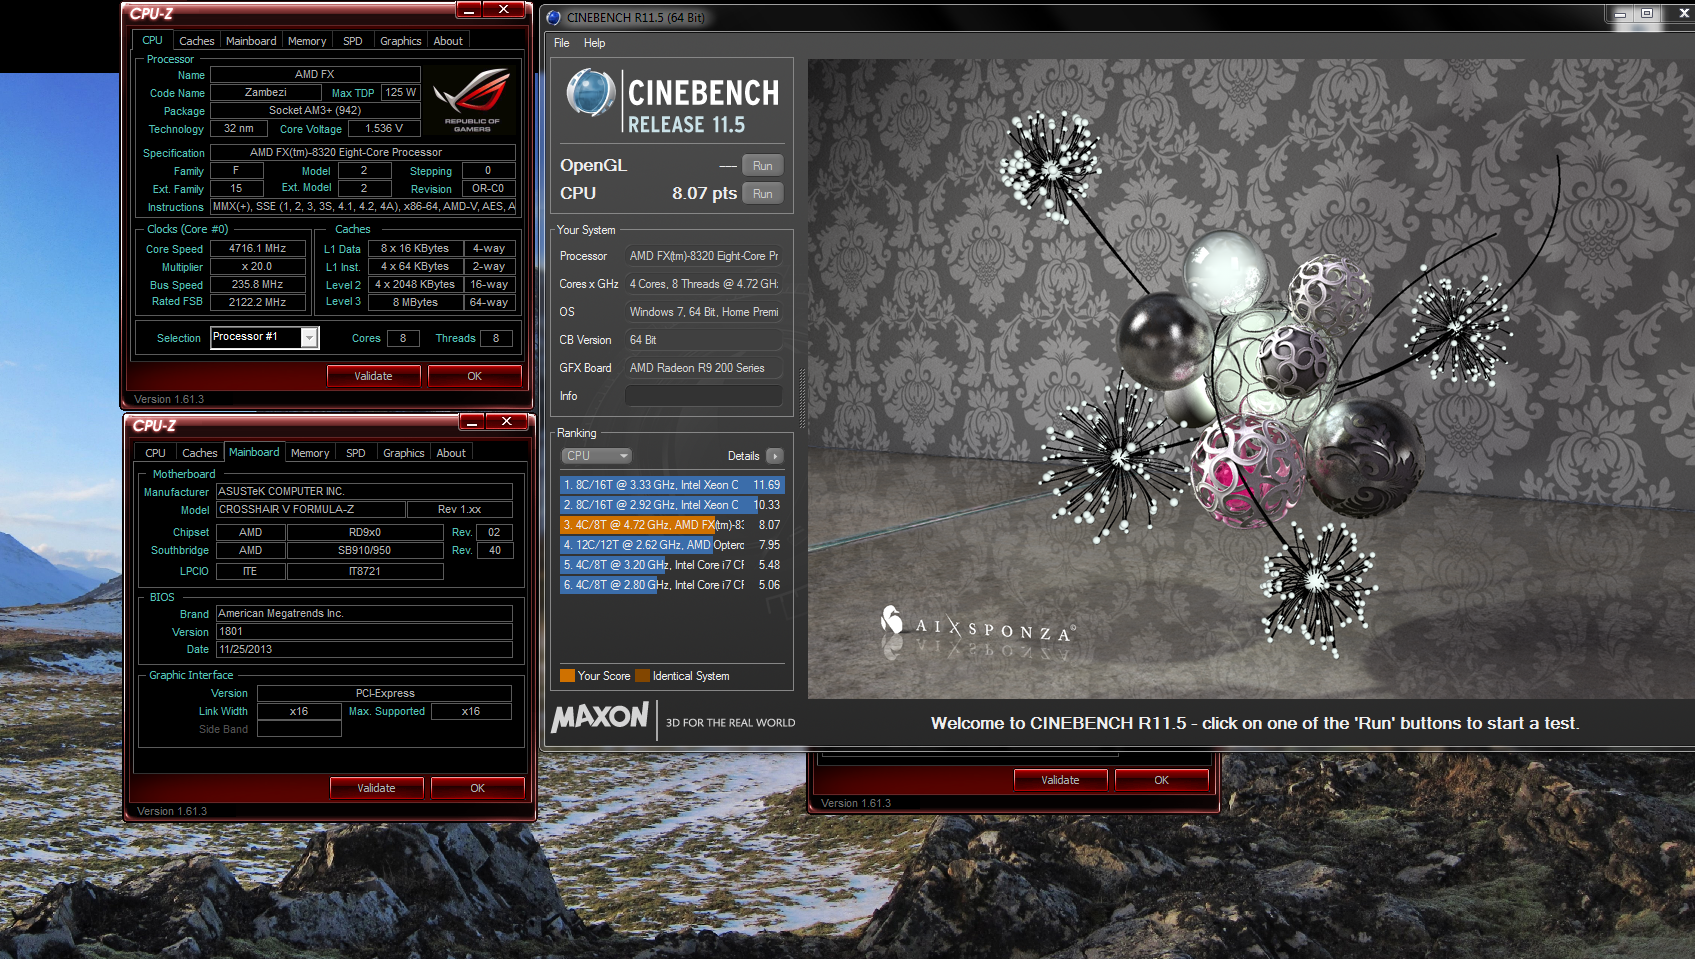
Task: Run the OpenGL benchmark
Action: coord(763,166)
